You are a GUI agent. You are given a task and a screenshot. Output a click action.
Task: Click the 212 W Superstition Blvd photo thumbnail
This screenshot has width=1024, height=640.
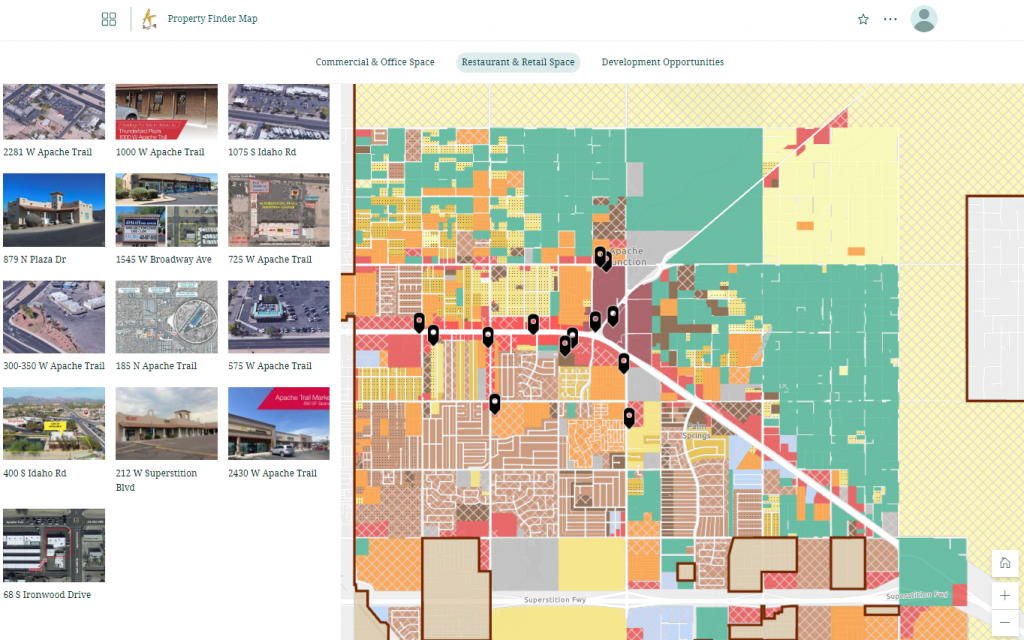click(166, 423)
